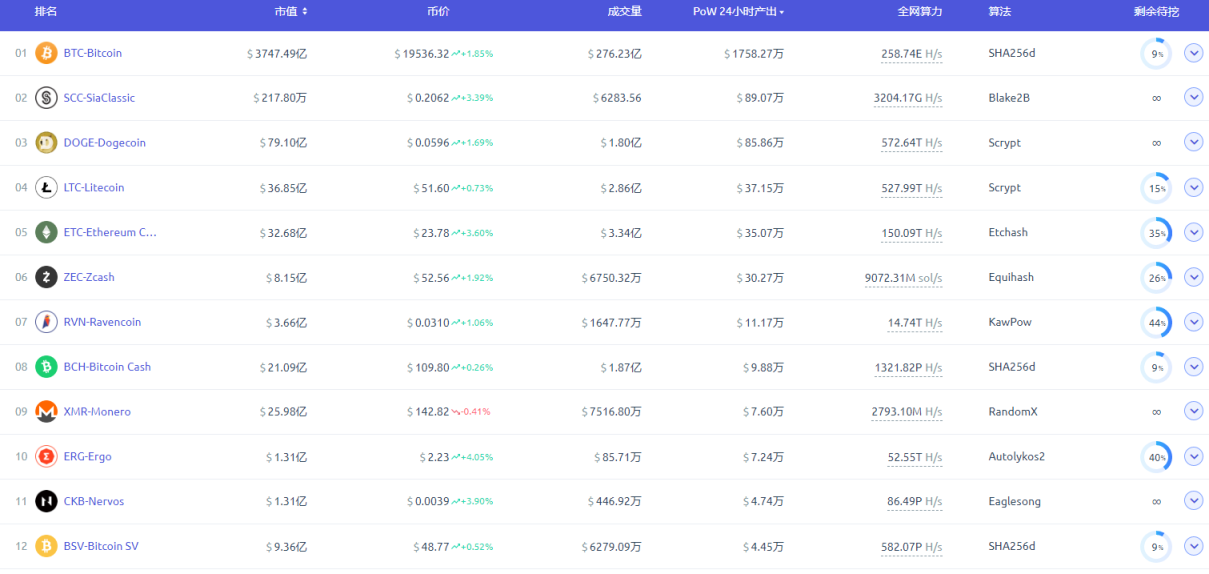Image resolution: width=1209 pixels, height=574 pixels.
Task: Expand the BSV-Bitcoin SV row chevron
Action: click(1193, 546)
